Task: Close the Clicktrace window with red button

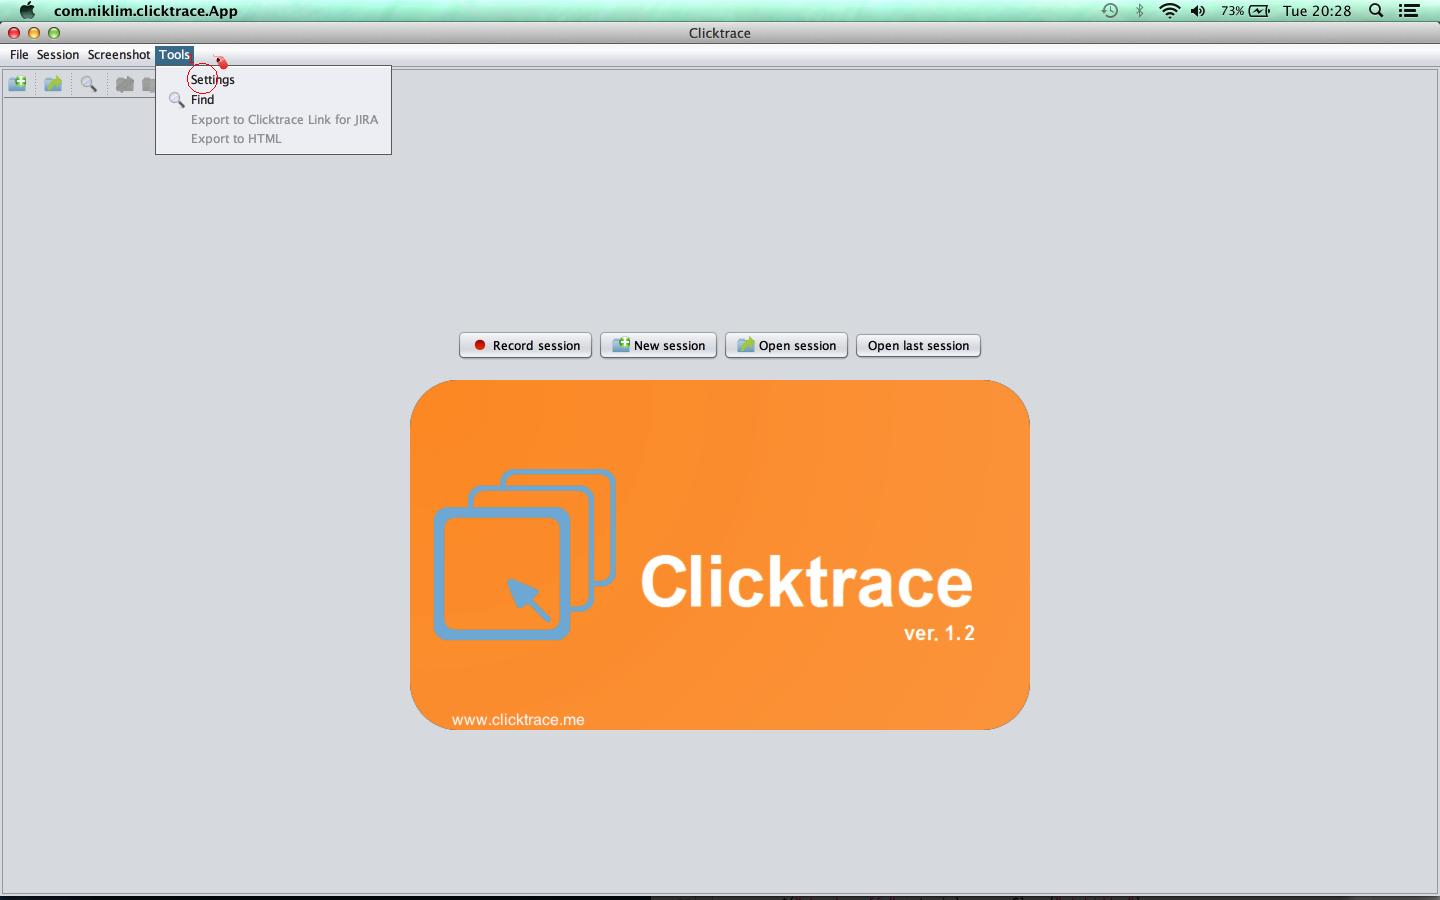Action: pos(14,33)
